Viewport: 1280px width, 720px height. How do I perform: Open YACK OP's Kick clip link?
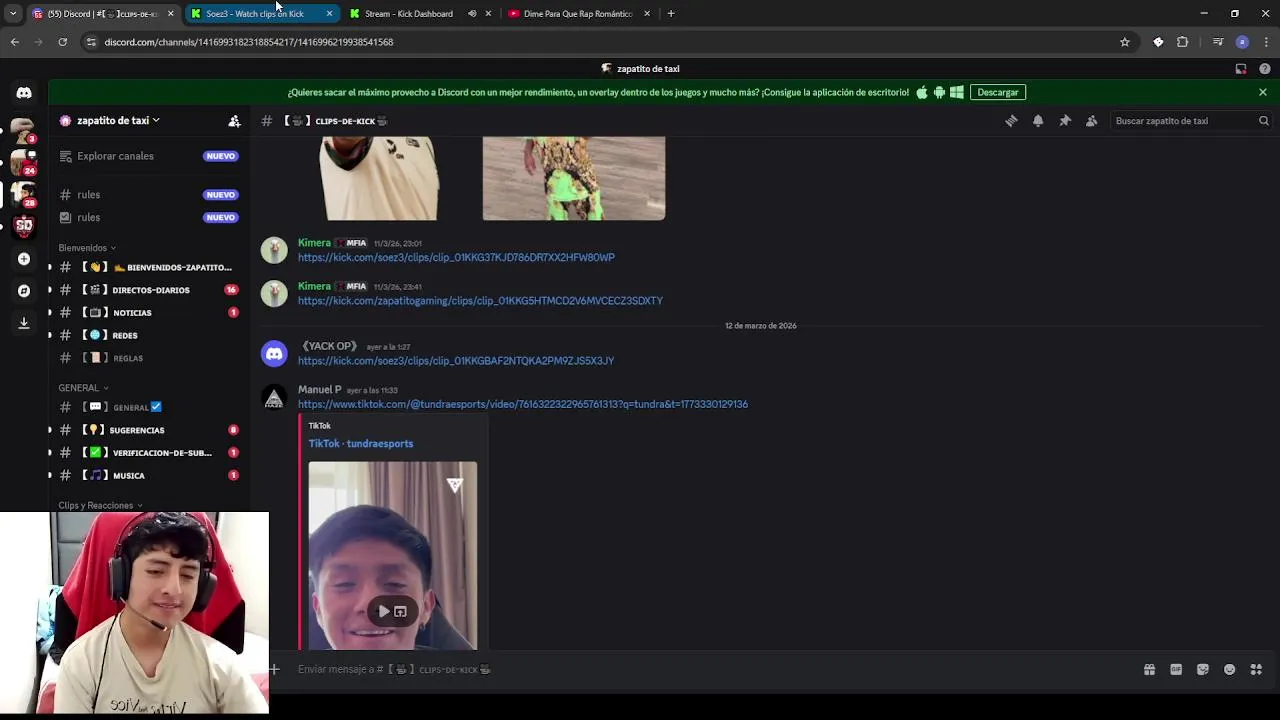456,361
